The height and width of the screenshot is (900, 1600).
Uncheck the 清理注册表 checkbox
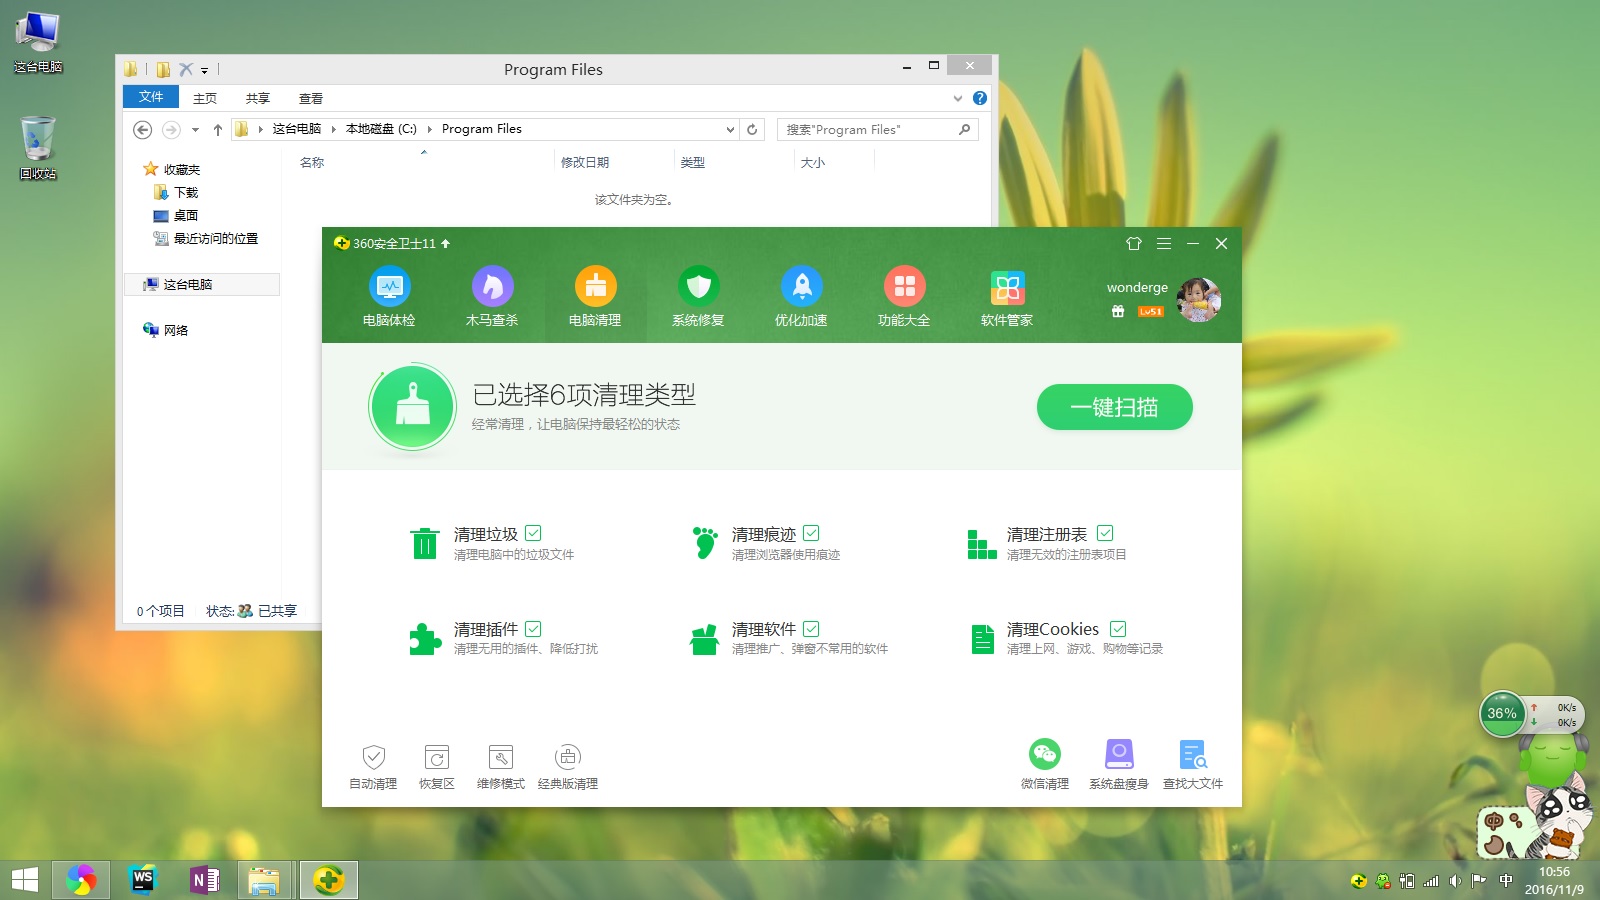coord(1105,533)
